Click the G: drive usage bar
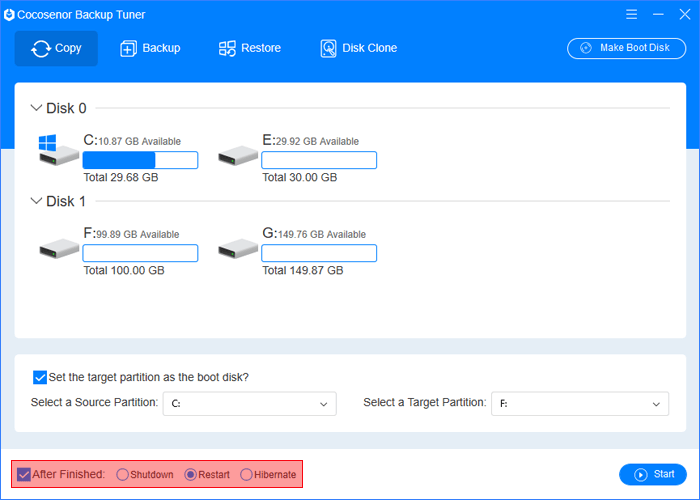The image size is (700, 500). (319, 253)
